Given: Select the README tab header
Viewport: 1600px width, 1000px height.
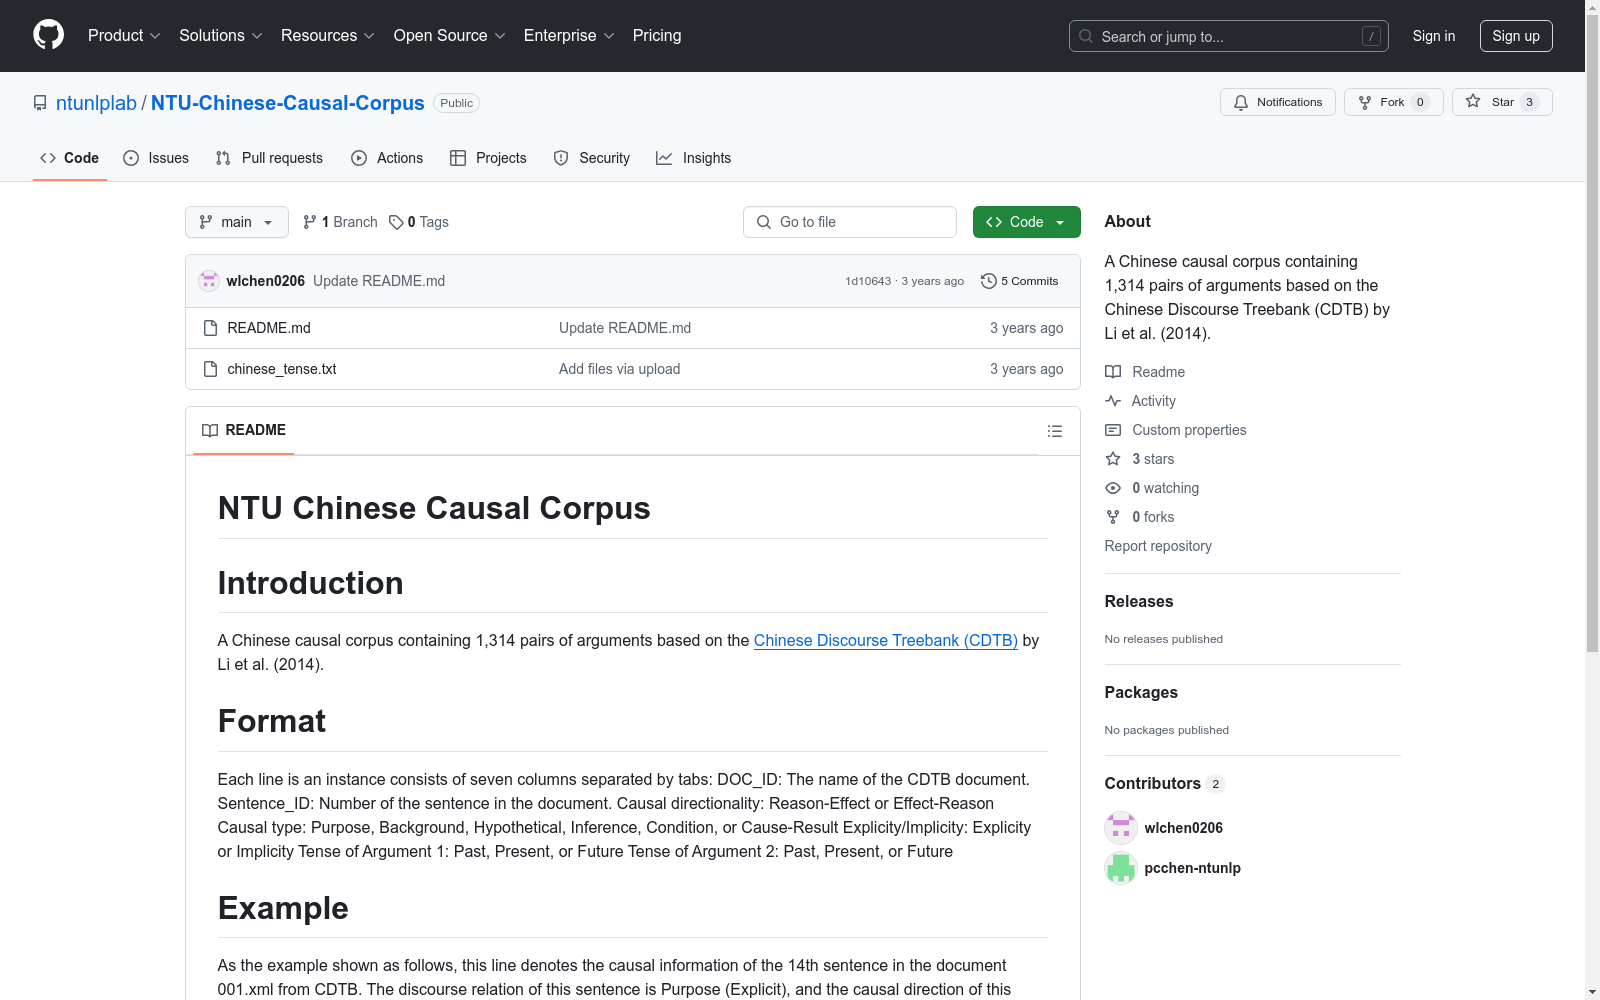Looking at the screenshot, I should (244, 430).
